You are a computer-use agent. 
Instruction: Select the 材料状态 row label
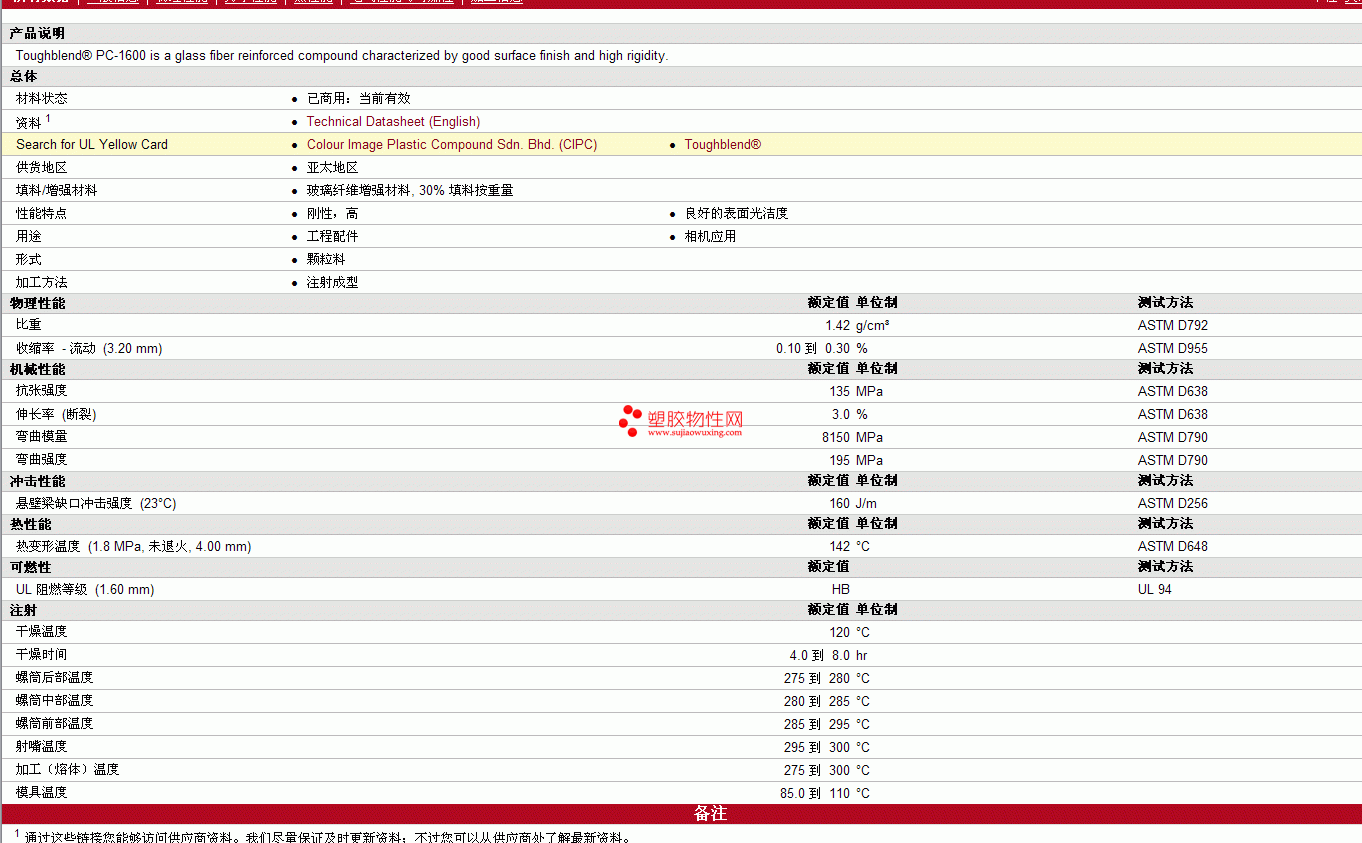click(42, 98)
